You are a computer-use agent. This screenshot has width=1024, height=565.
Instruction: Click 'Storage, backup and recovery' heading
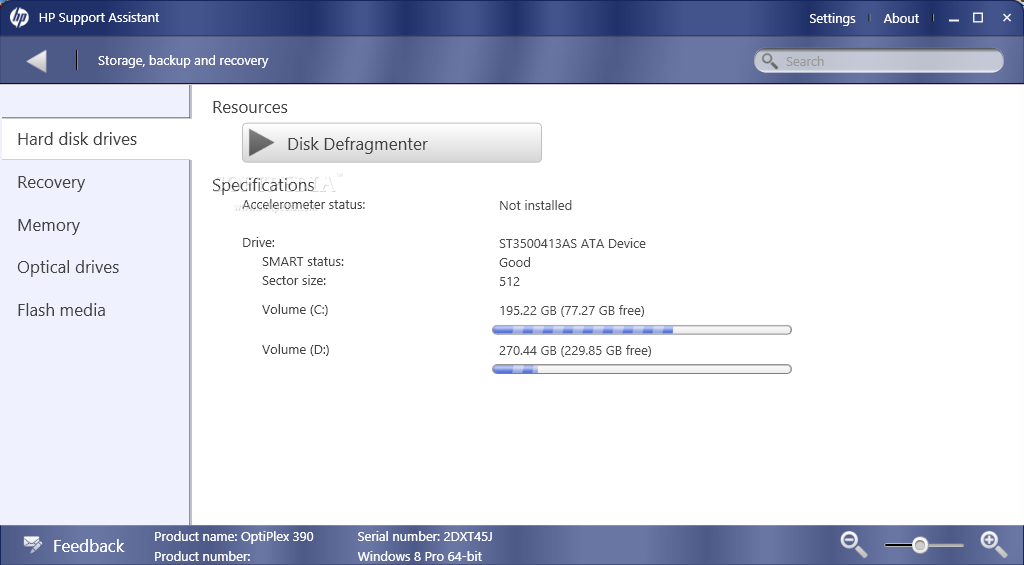(x=183, y=61)
